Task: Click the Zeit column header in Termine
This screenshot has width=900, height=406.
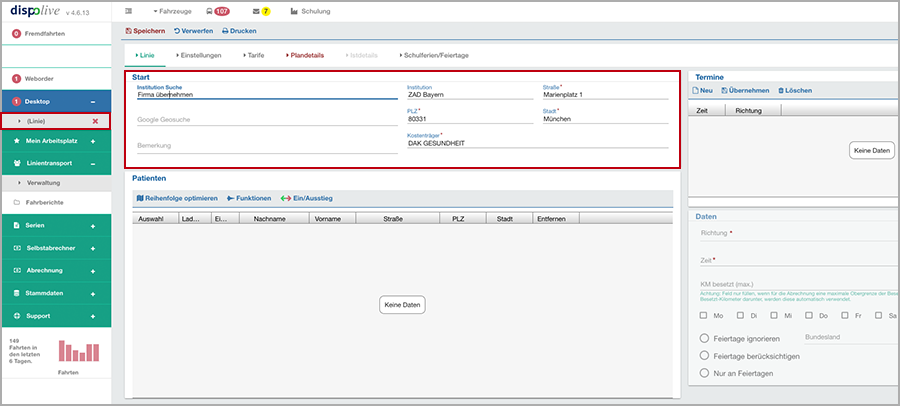Action: click(707, 110)
